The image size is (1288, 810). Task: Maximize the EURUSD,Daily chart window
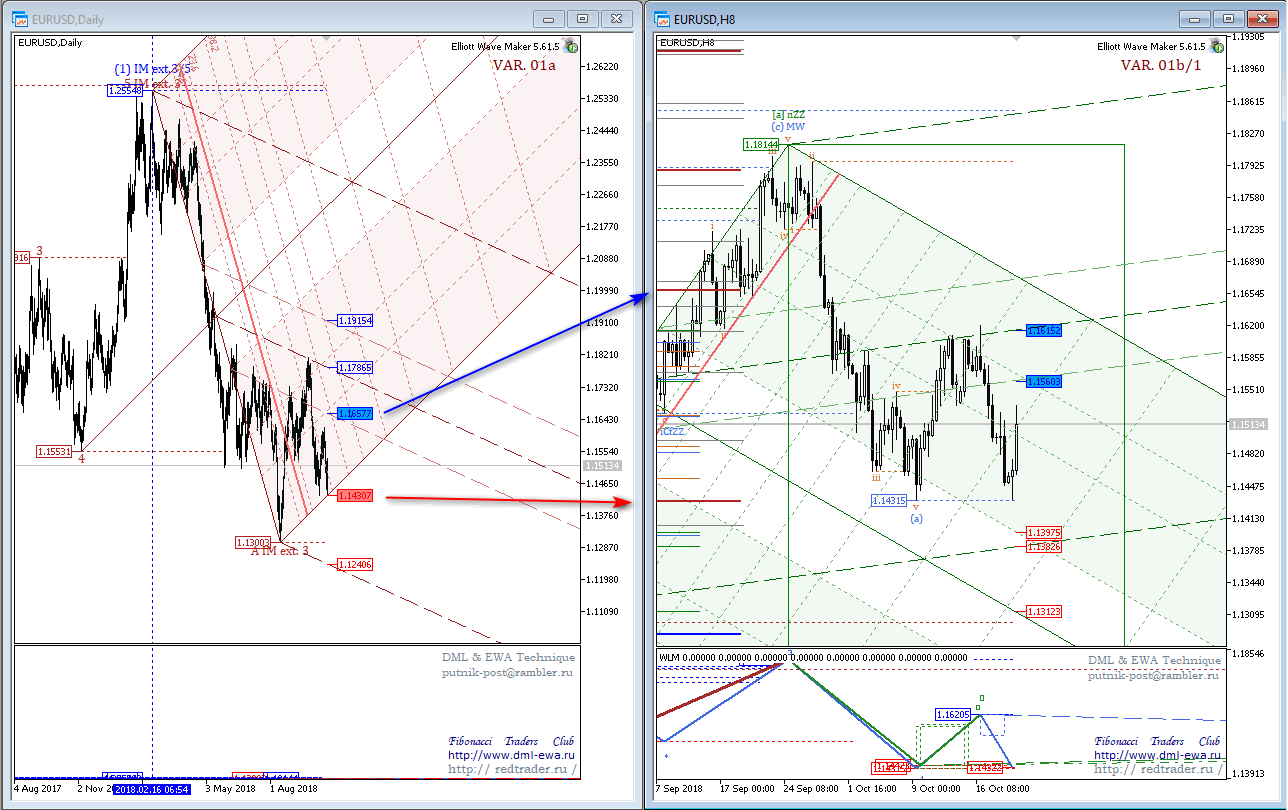coord(583,18)
